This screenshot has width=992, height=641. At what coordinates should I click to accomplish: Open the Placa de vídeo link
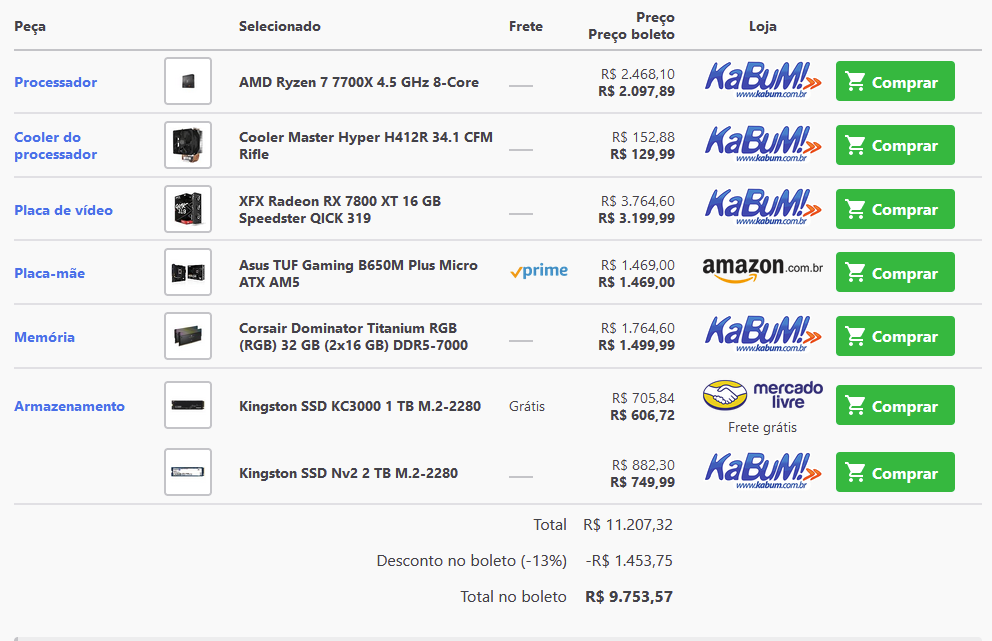[x=63, y=210]
